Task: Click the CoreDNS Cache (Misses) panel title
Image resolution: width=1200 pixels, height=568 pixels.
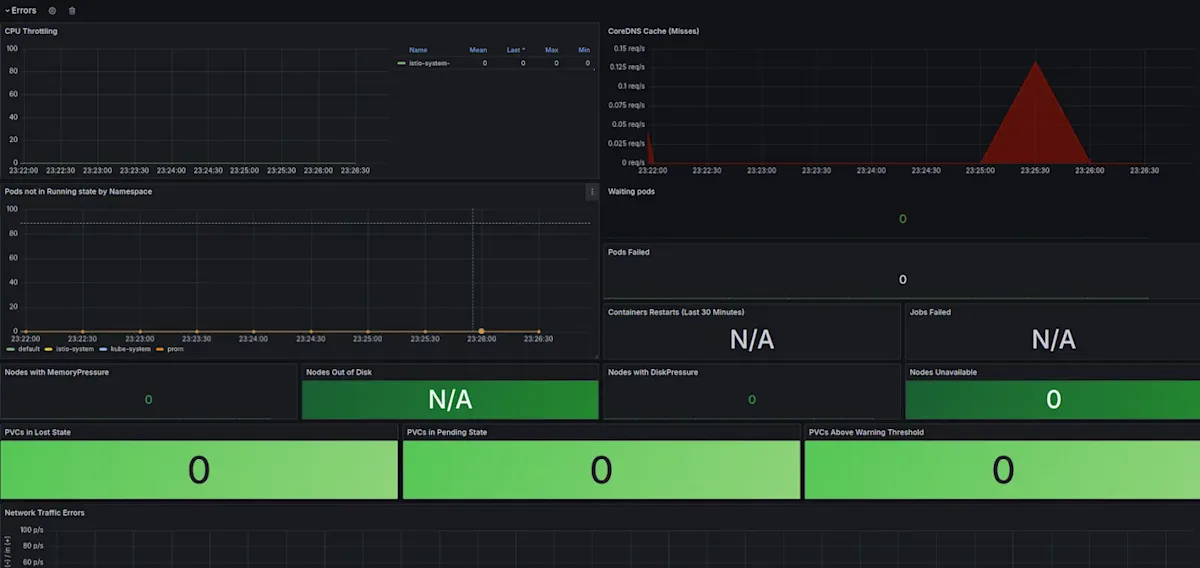Action: [653, 31]
